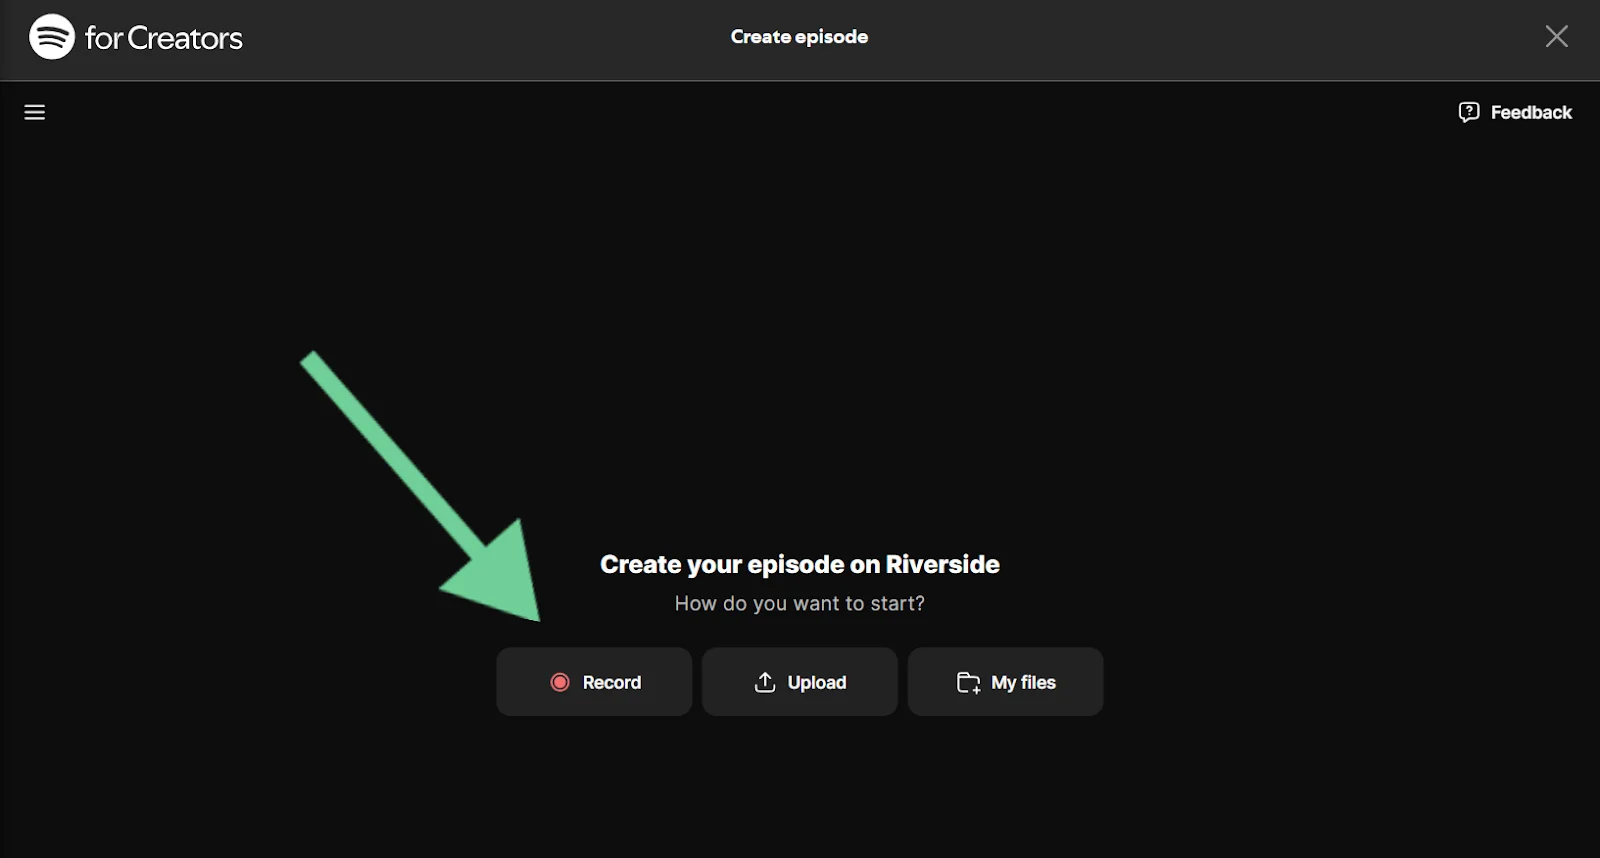Choose Upload to add a file
1600x858 pixels.
click(x=800, y=682)
